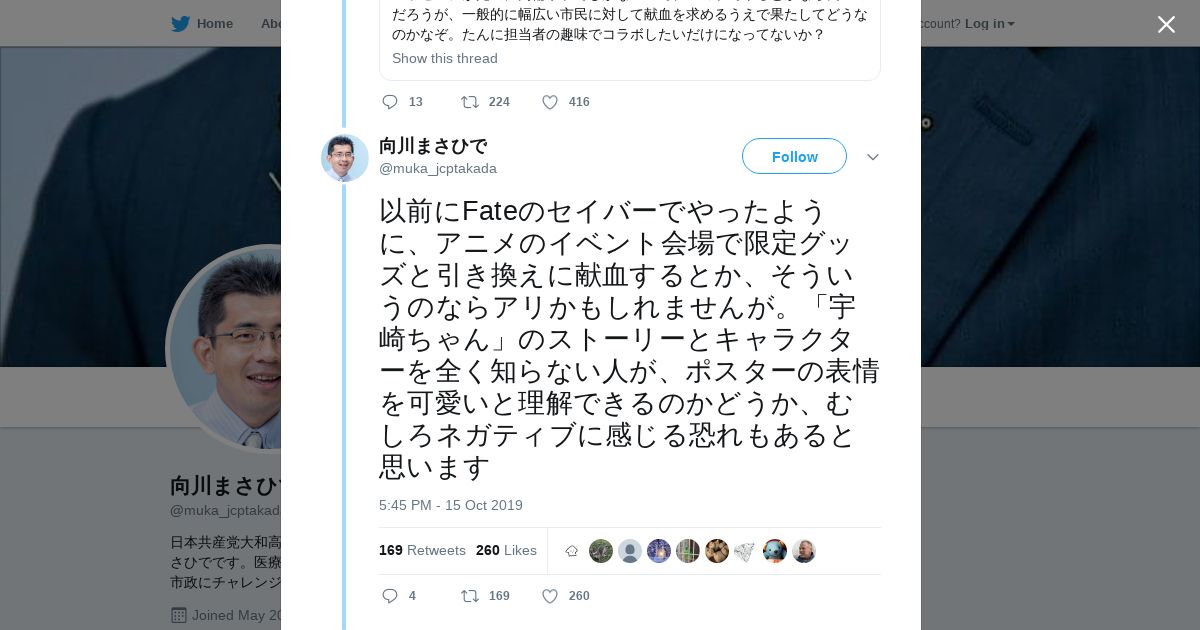Image resolution: width=1200 pixels, height=630 pixels.
Task: Like the main tweet with 260 likes
Action: 550,596
